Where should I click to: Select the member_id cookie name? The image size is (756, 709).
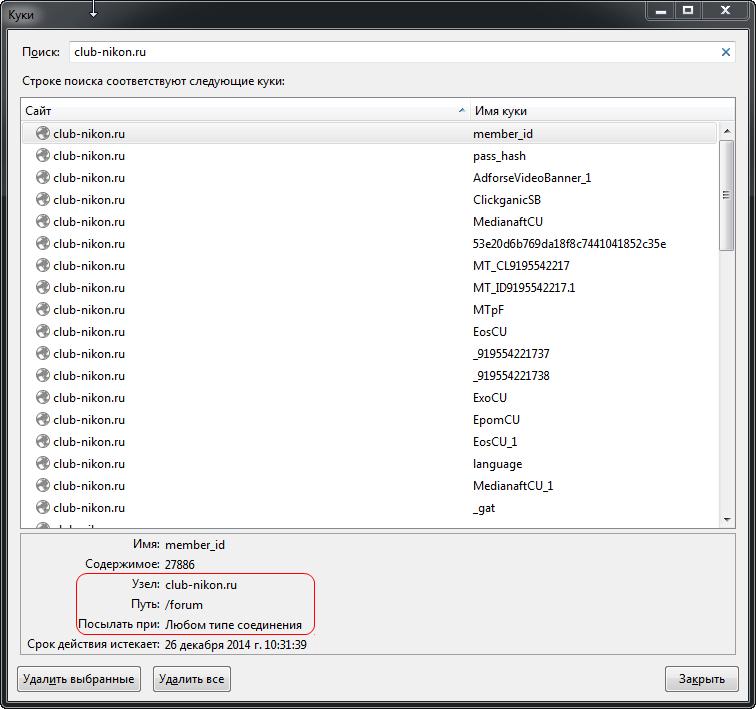tap(503, 134)
